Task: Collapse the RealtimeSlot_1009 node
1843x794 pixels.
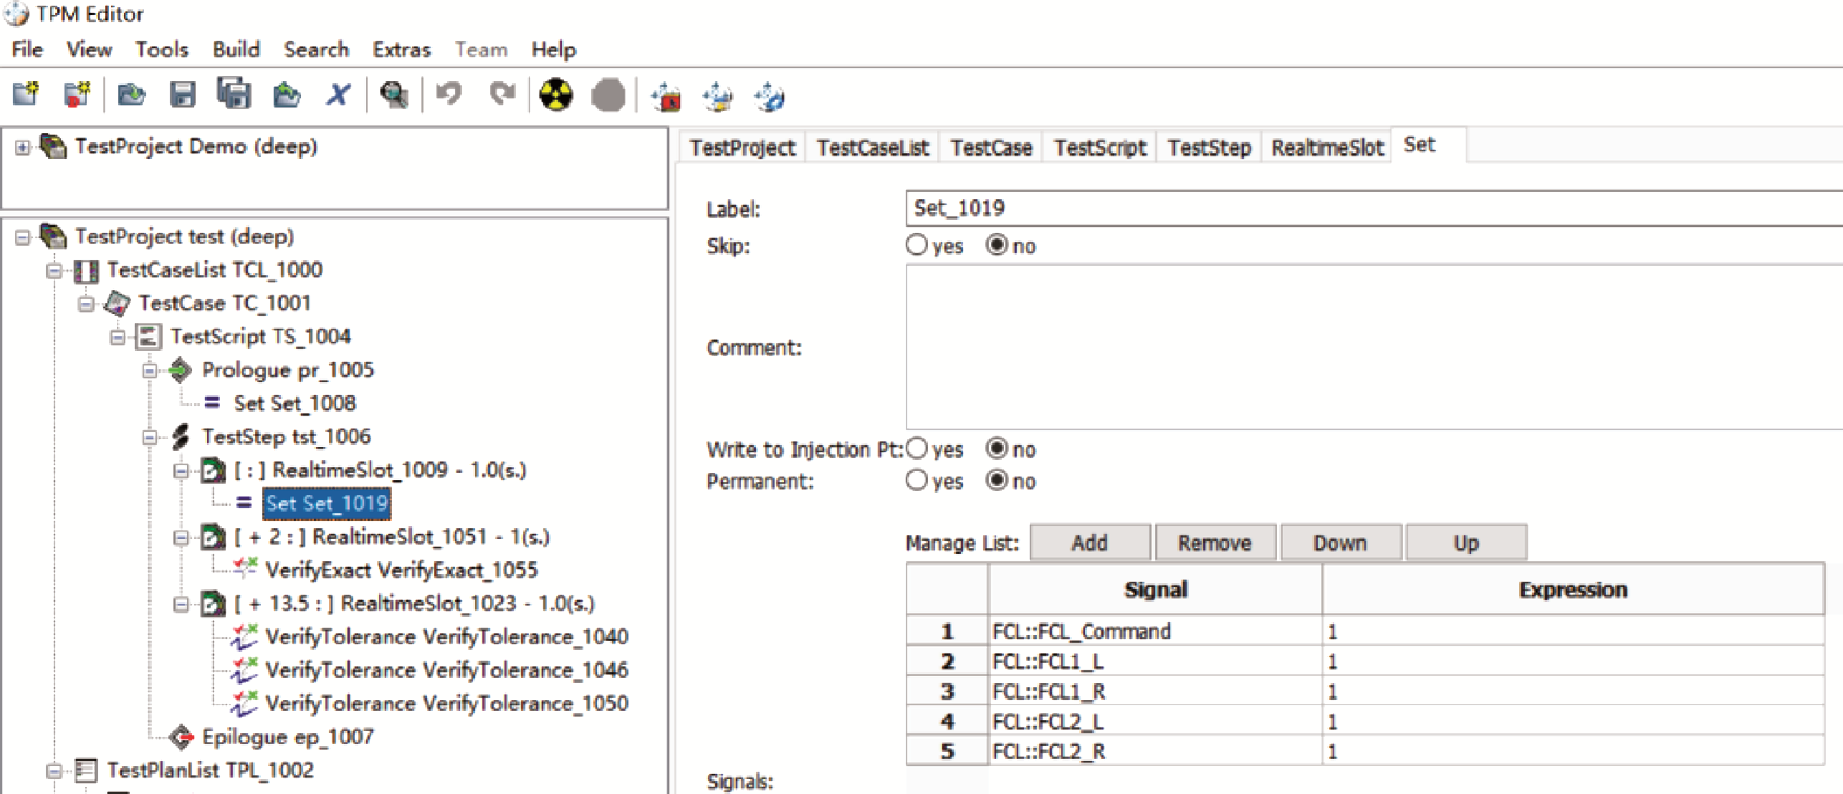Action: pos(181,471)
